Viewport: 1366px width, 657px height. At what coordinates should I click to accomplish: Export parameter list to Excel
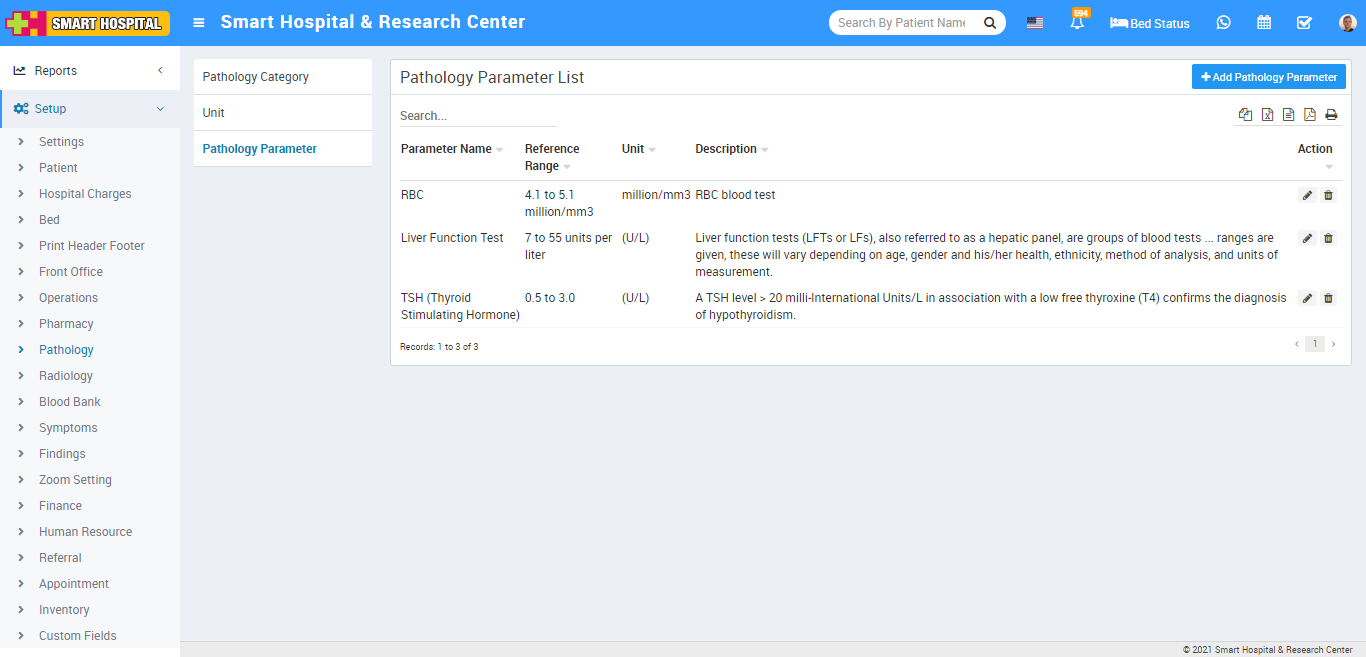pos(1267,115)
